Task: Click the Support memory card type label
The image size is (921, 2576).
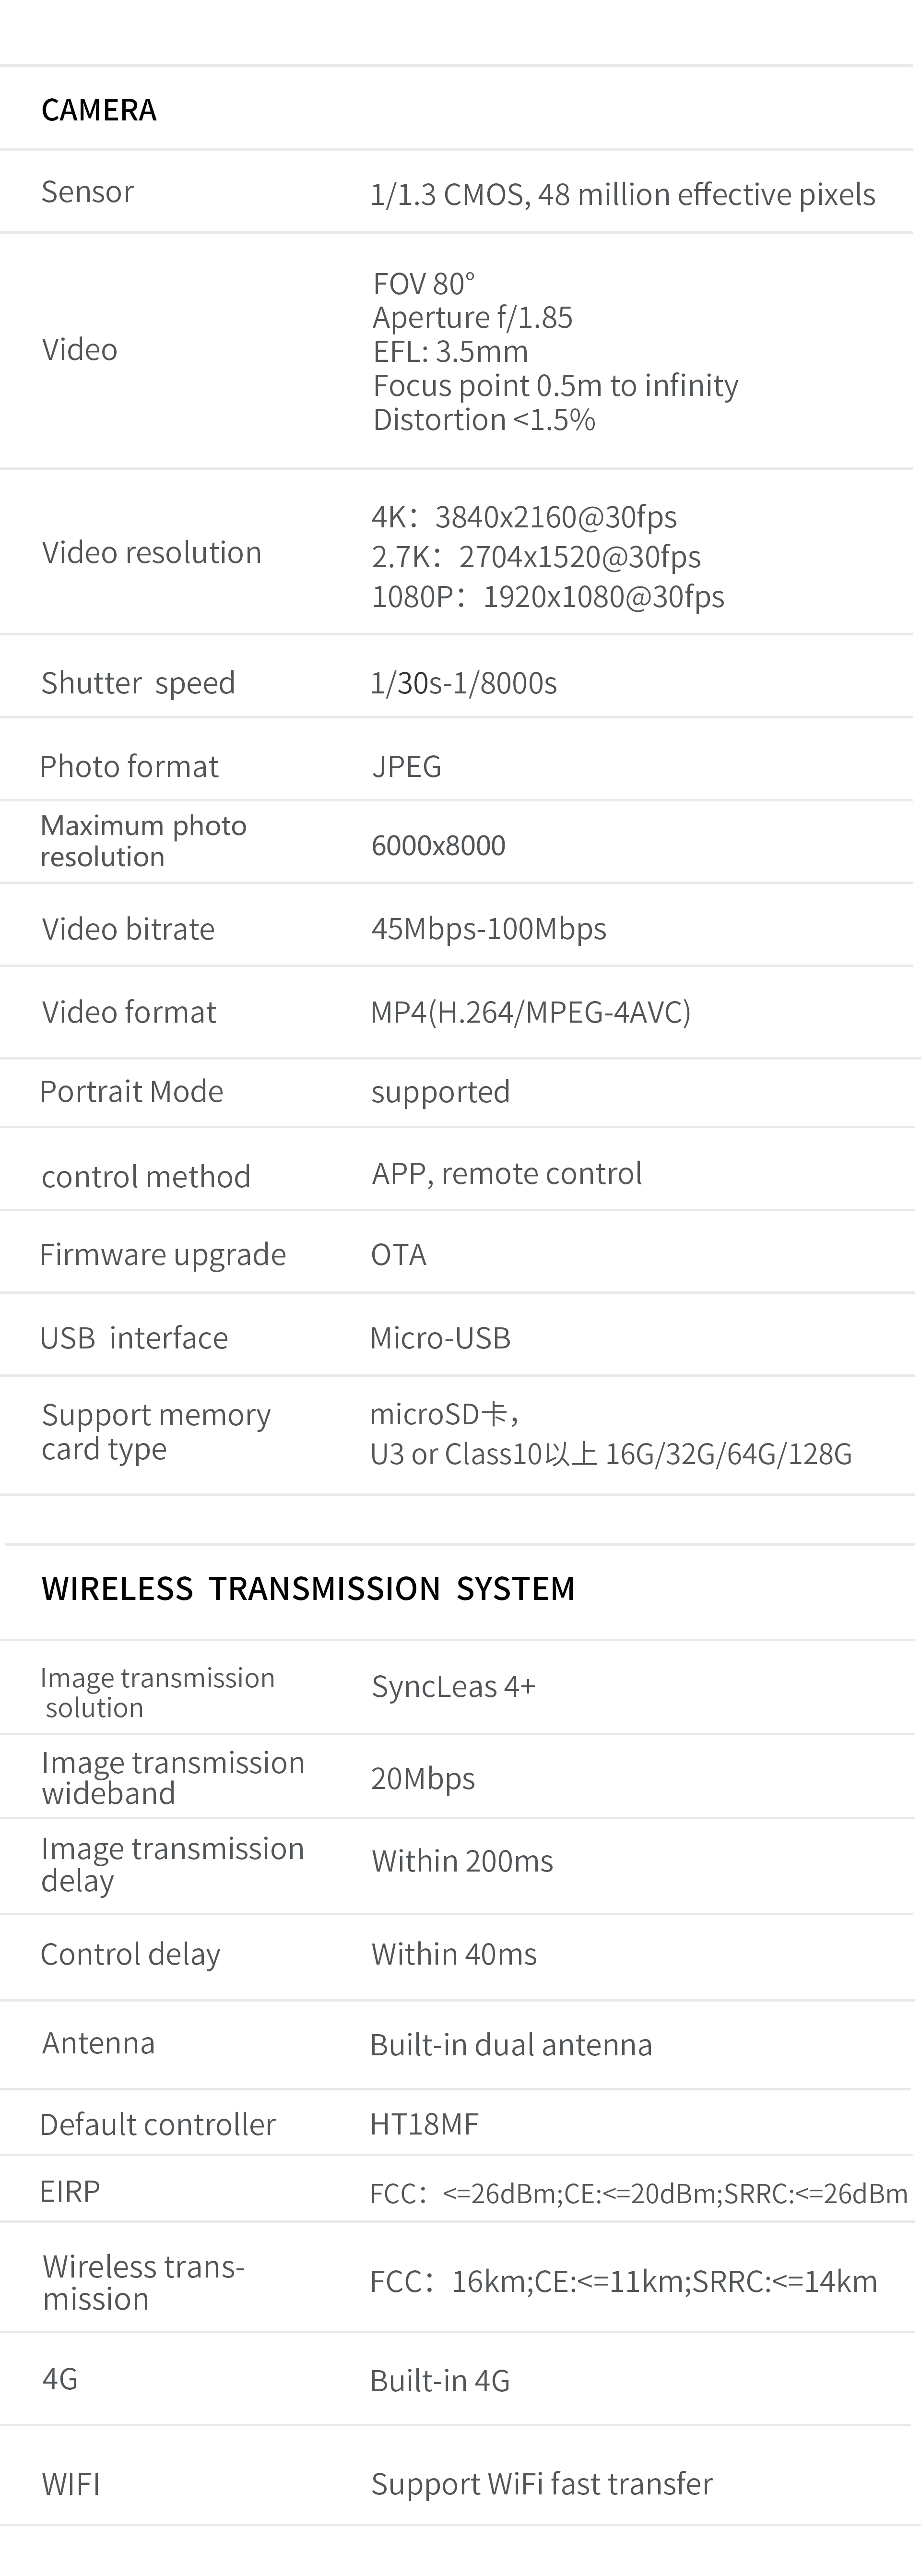Action: [x=155, y=1431]
